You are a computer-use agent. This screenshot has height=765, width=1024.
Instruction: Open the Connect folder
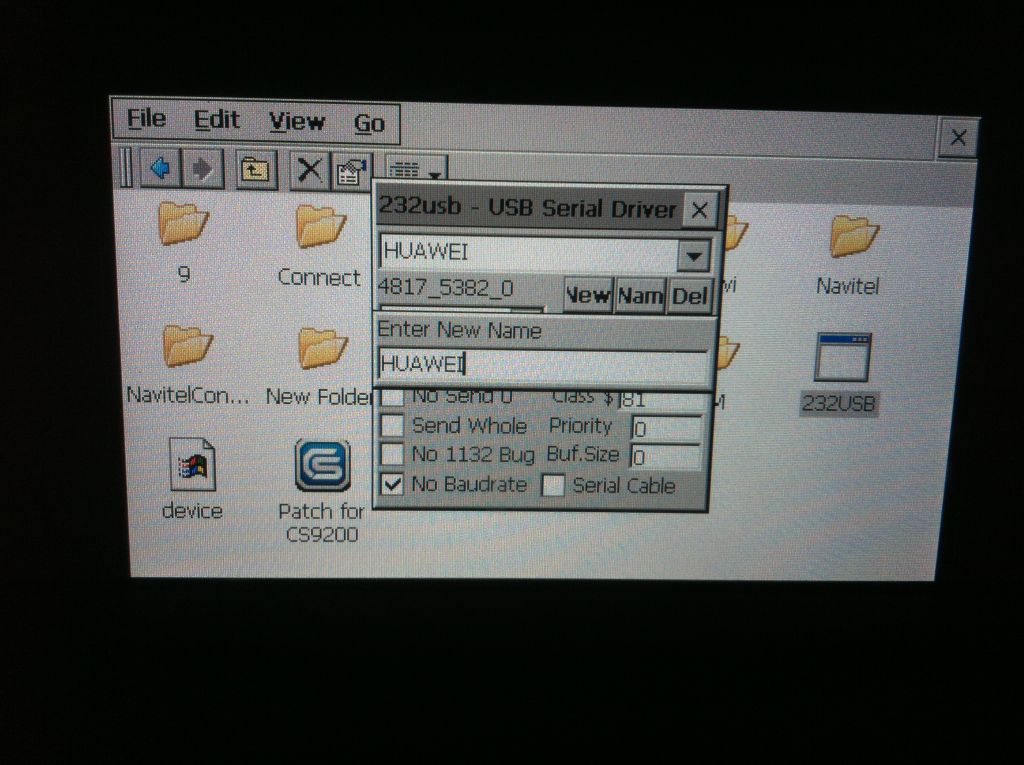pos(319,245)
